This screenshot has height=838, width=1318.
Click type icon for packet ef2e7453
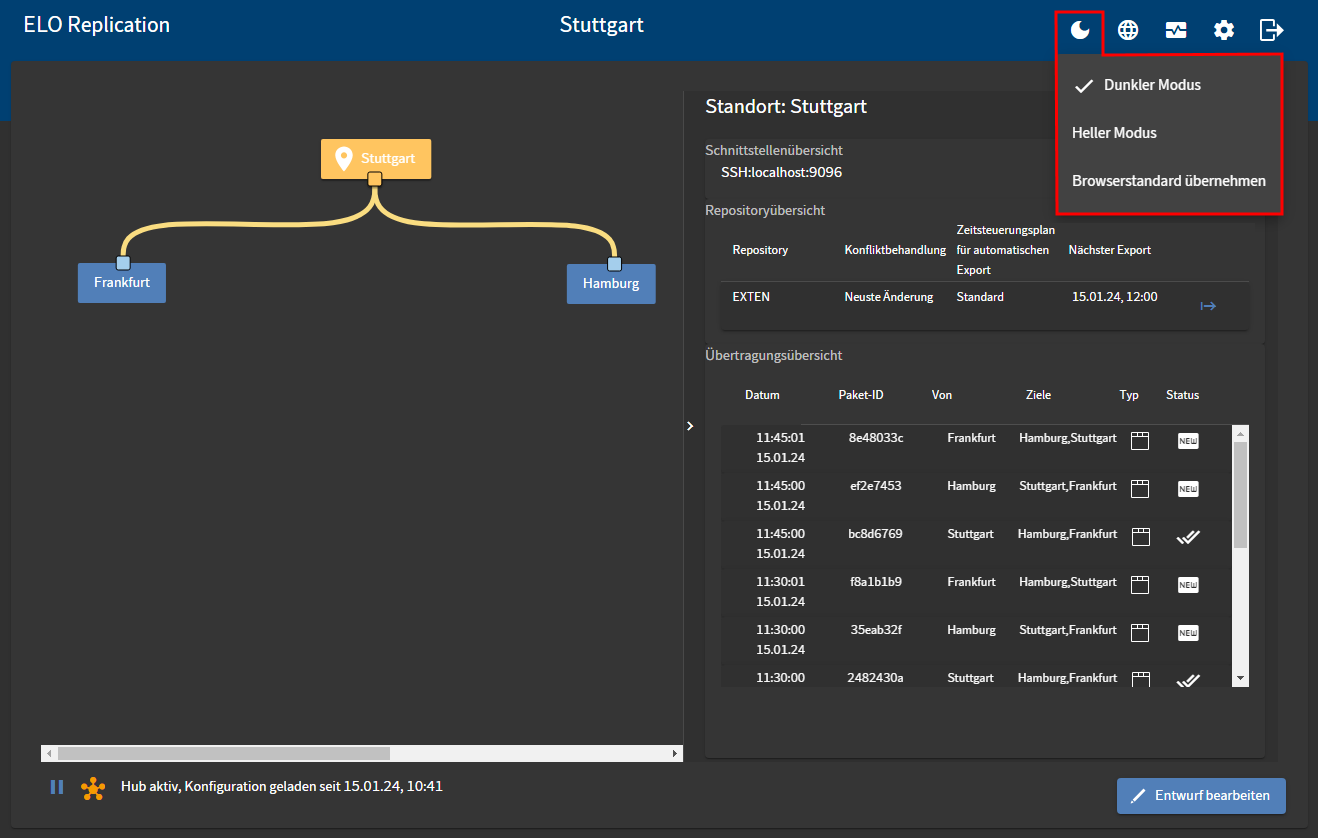tap(1140, 489)
